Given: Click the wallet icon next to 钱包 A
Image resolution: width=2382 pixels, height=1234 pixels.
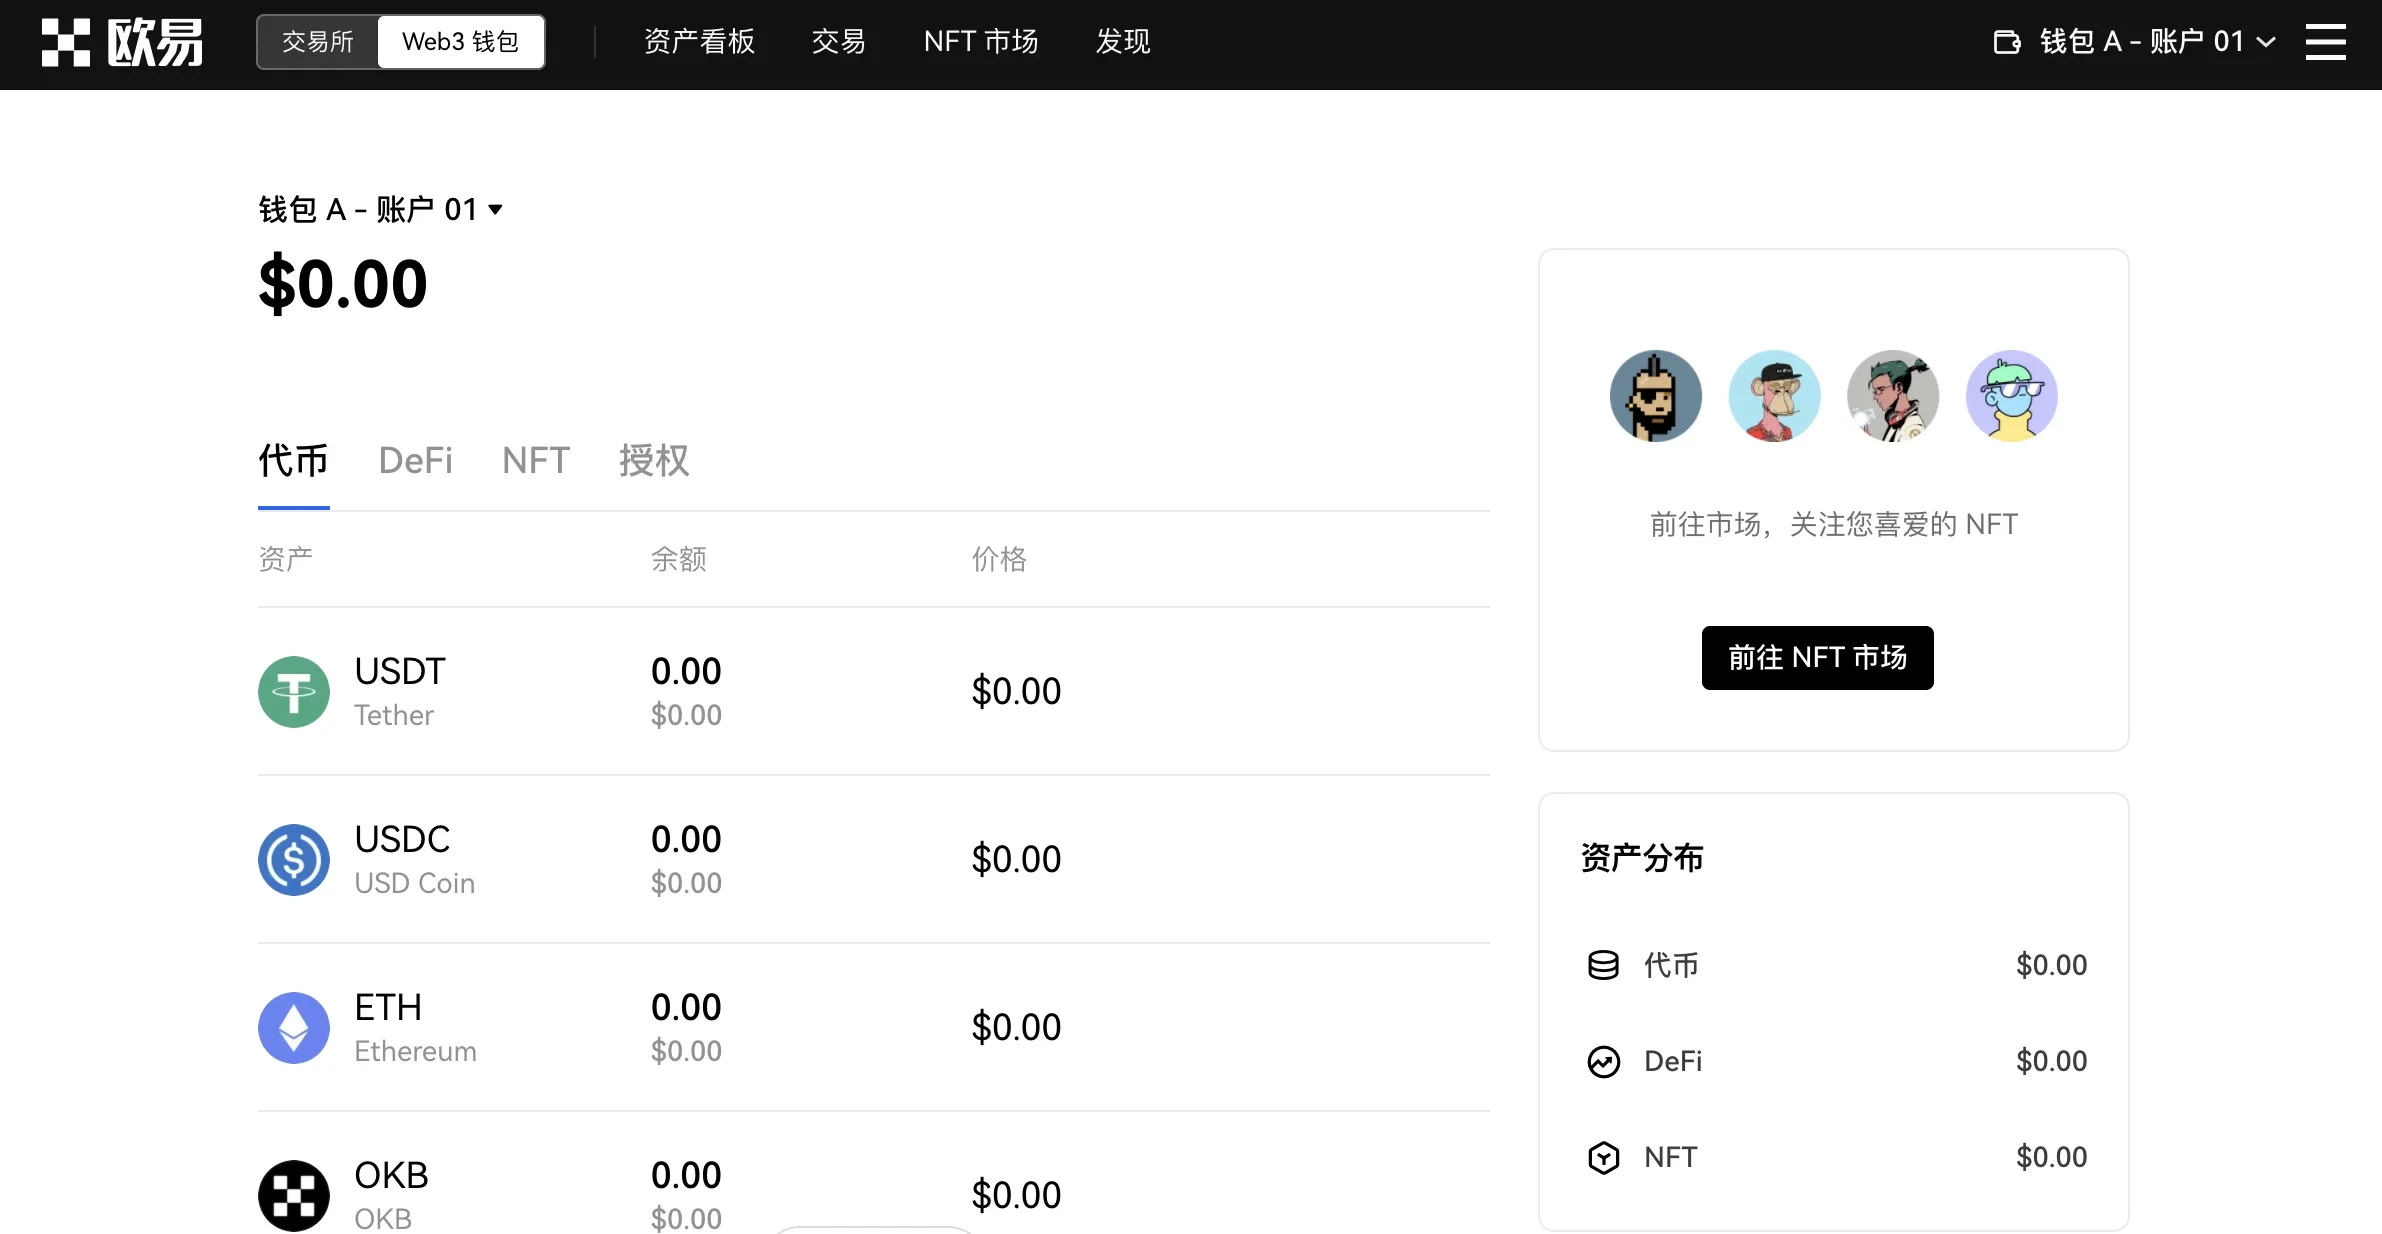Looking at the screenshot, I should [2007, 42].
